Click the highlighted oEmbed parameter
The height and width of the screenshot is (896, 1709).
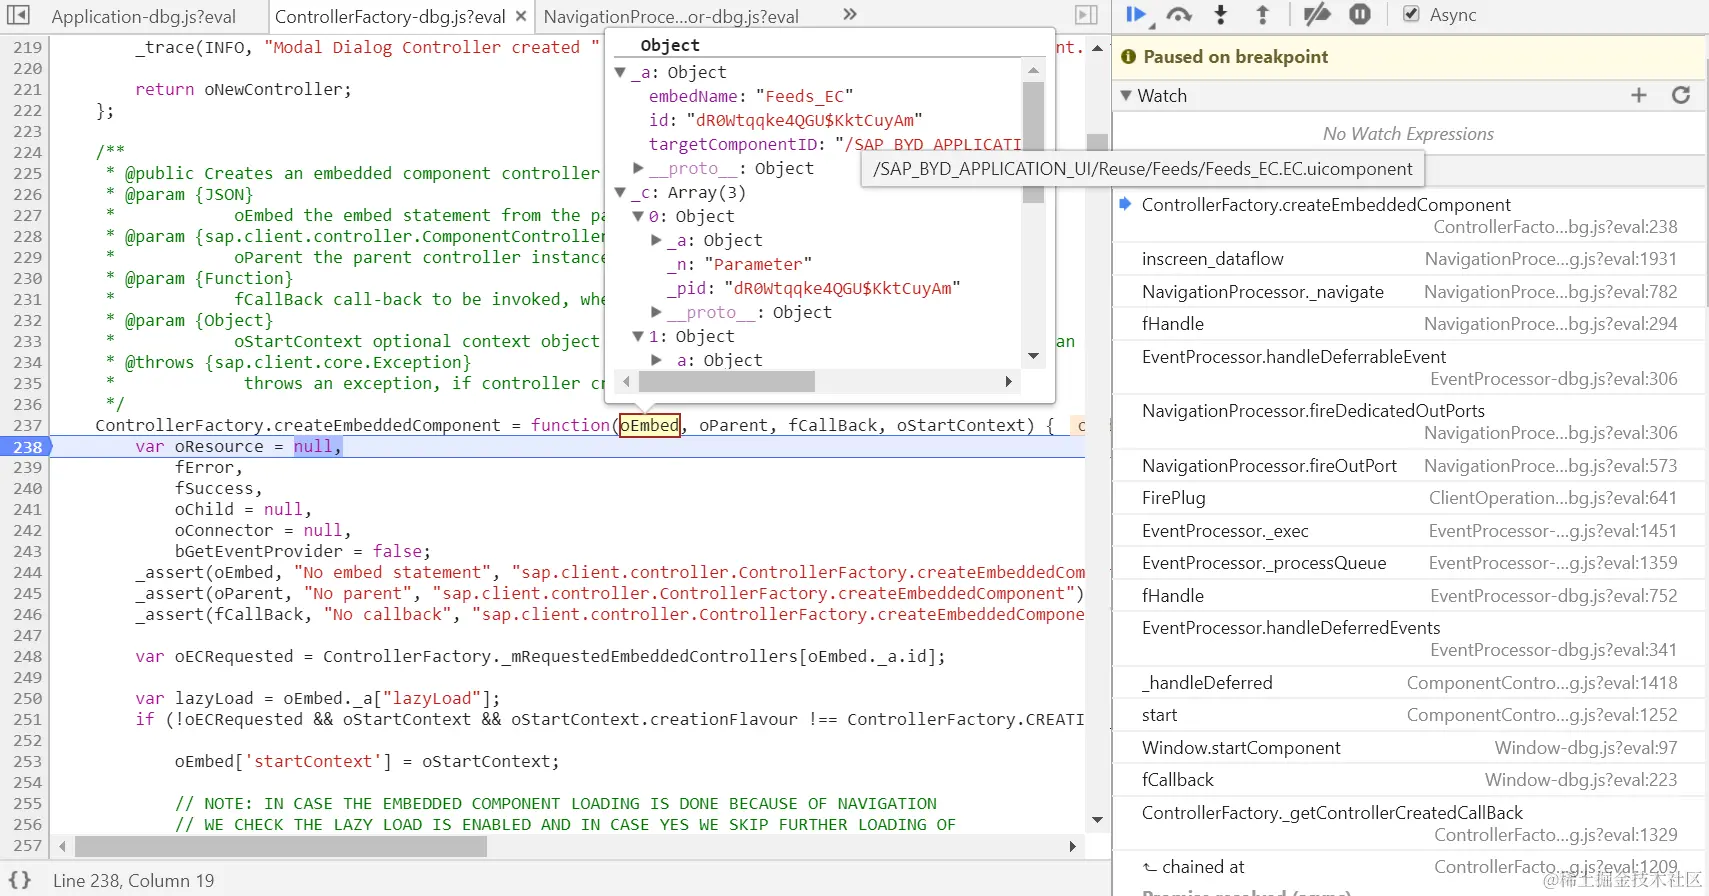pyautogui.click(x=650, y=425)
